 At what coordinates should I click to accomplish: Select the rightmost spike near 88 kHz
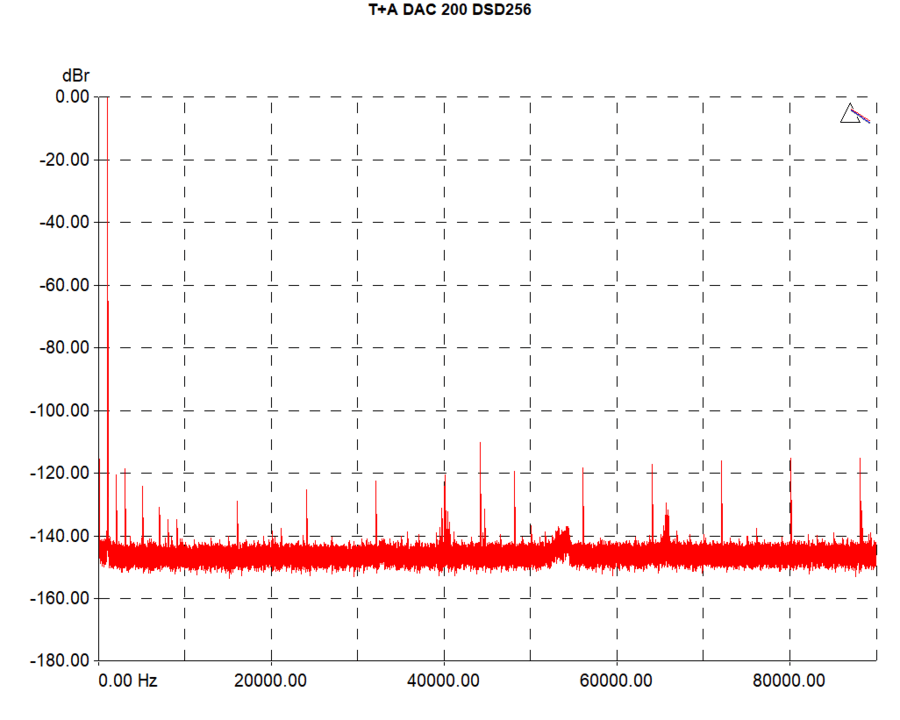click(x=859, y=461)
